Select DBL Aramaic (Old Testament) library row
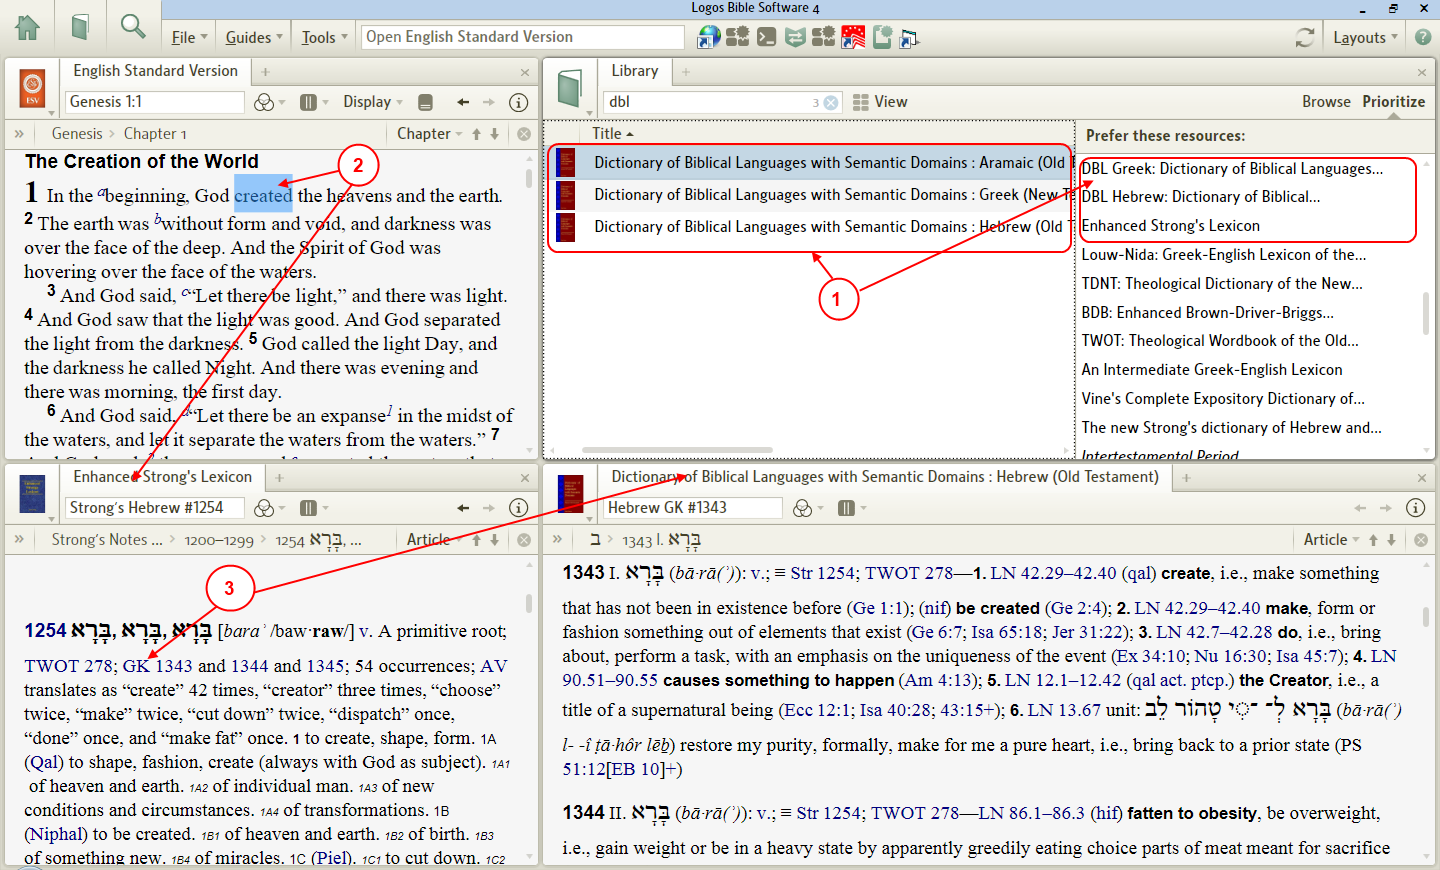 (x=809, y=163)
